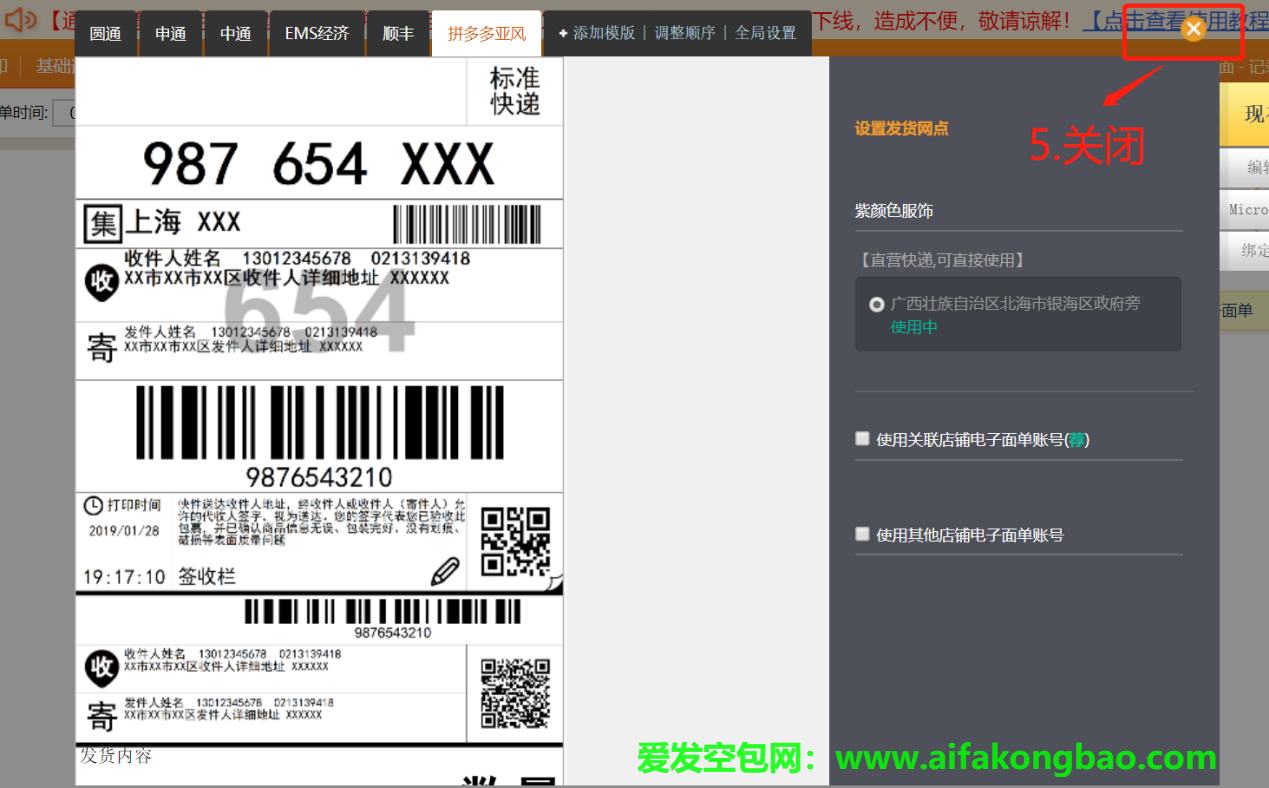Switch to the 中通 tab
1269x788 pixels.
(235, 34)
